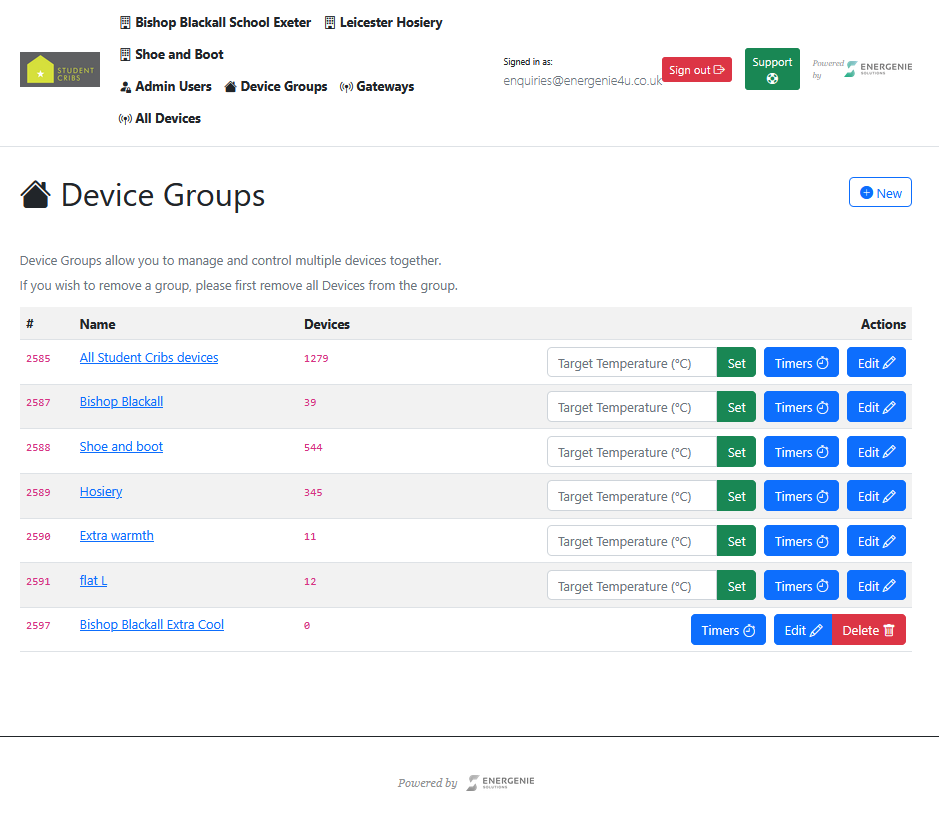Edit the Hosiery group
The height and width of the screenshot is (816, 939).
point(876,496)
